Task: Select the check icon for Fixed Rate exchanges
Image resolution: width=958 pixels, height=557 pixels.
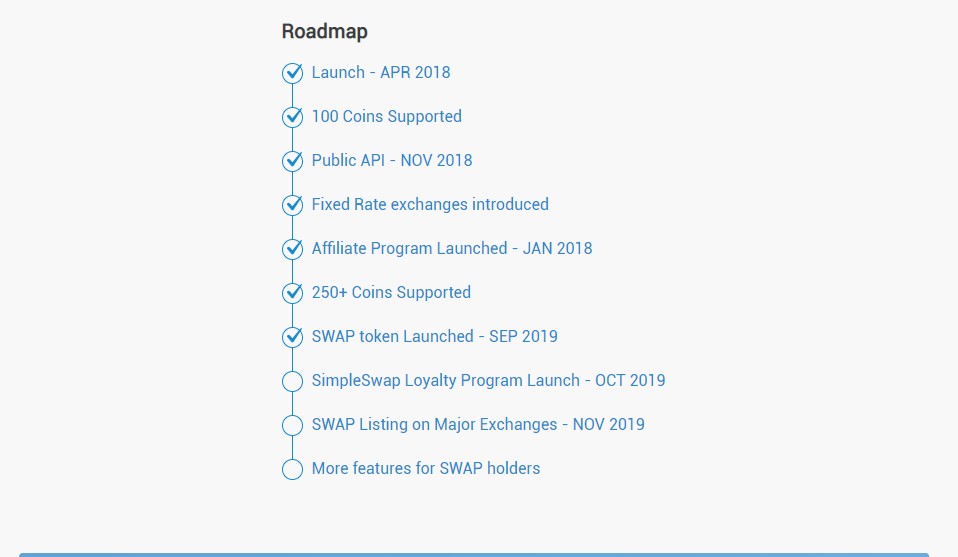Action: tap(293, 205)
